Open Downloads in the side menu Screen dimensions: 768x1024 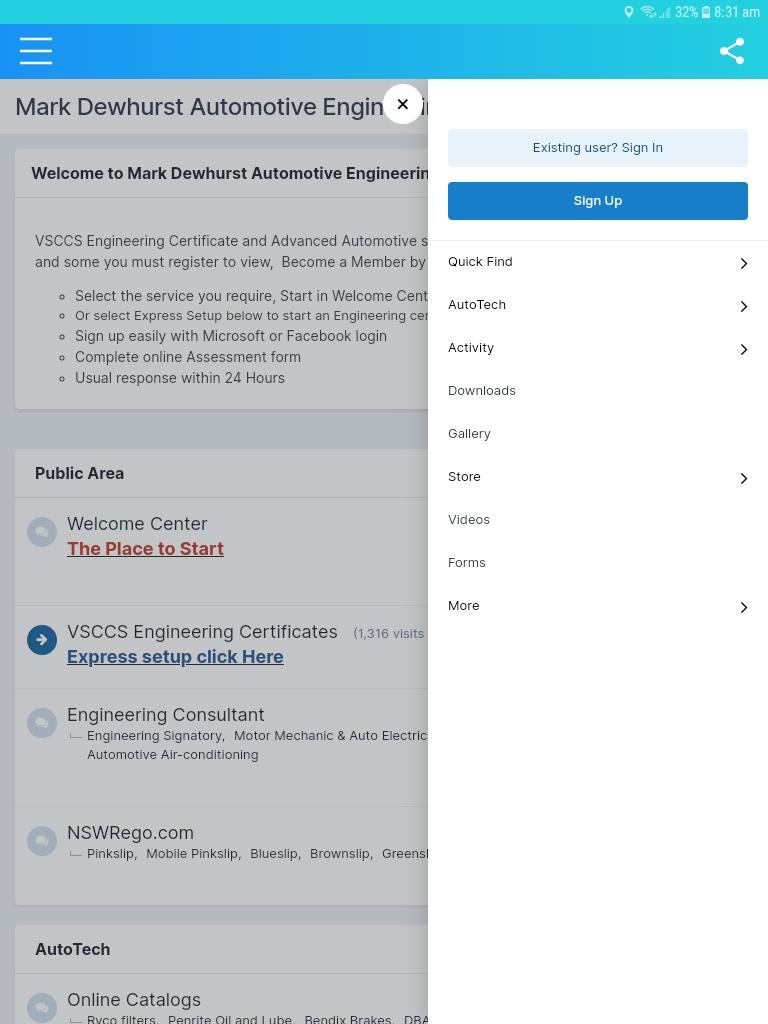482,391
